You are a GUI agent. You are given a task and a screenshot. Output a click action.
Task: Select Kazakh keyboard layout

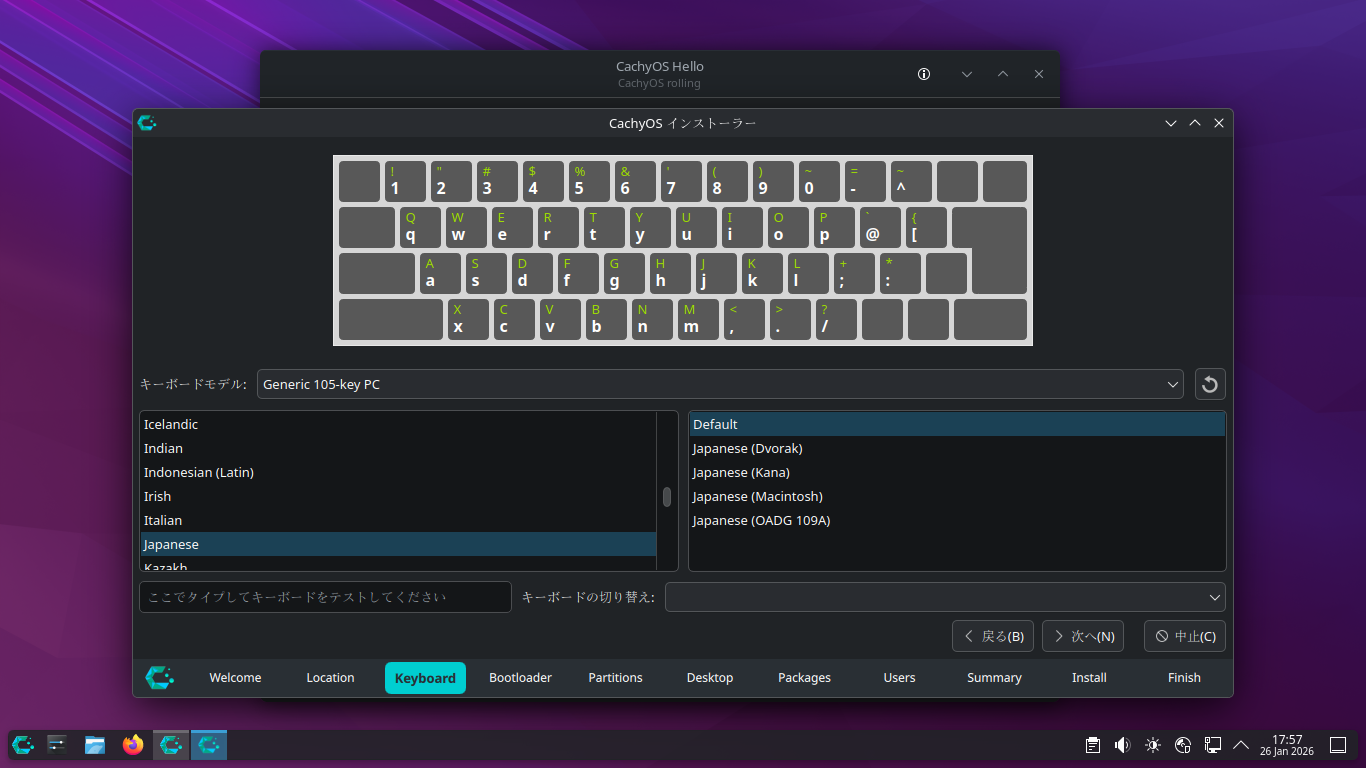pos(398,566)
